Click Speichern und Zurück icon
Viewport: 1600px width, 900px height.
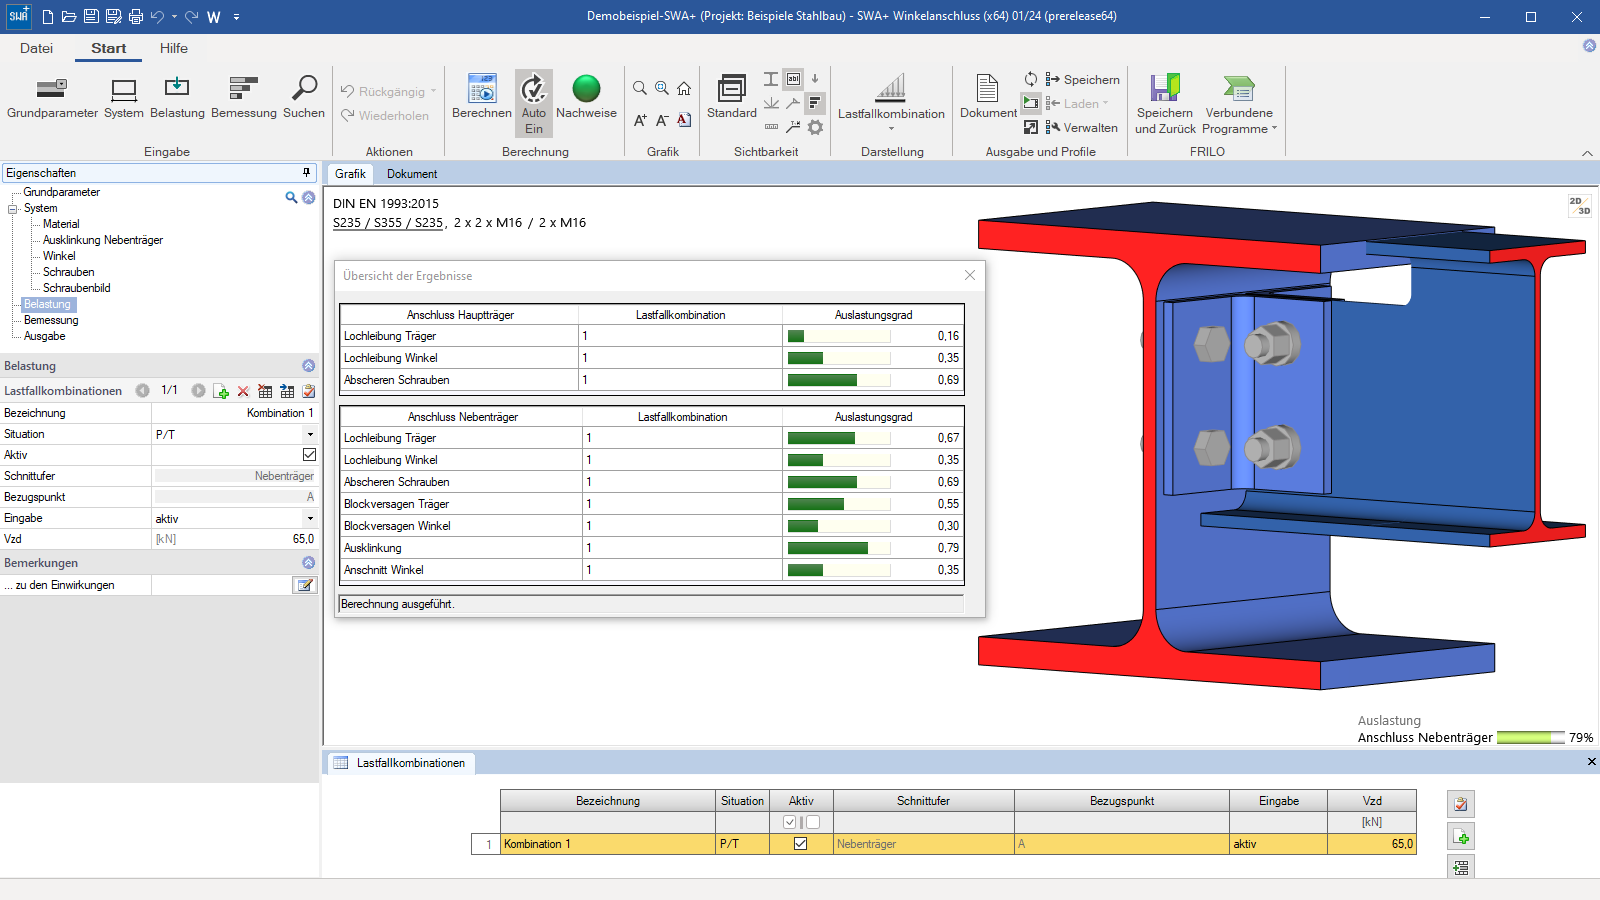point(1165,104)
